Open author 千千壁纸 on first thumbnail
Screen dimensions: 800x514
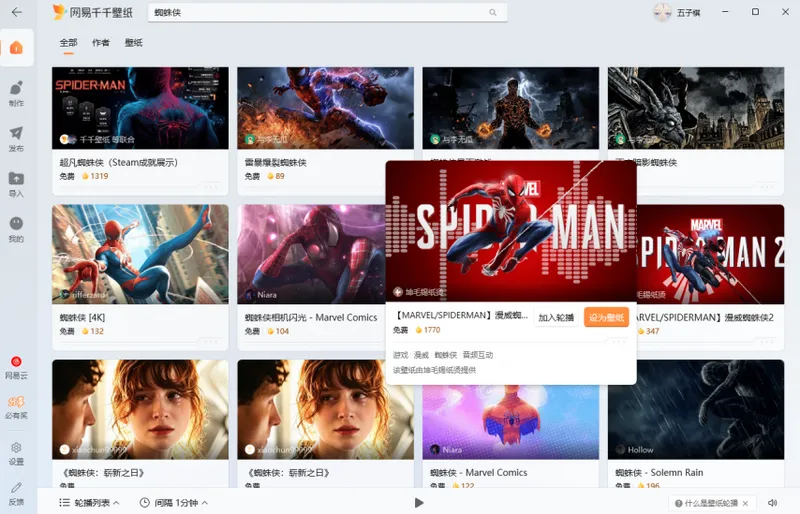97,139
